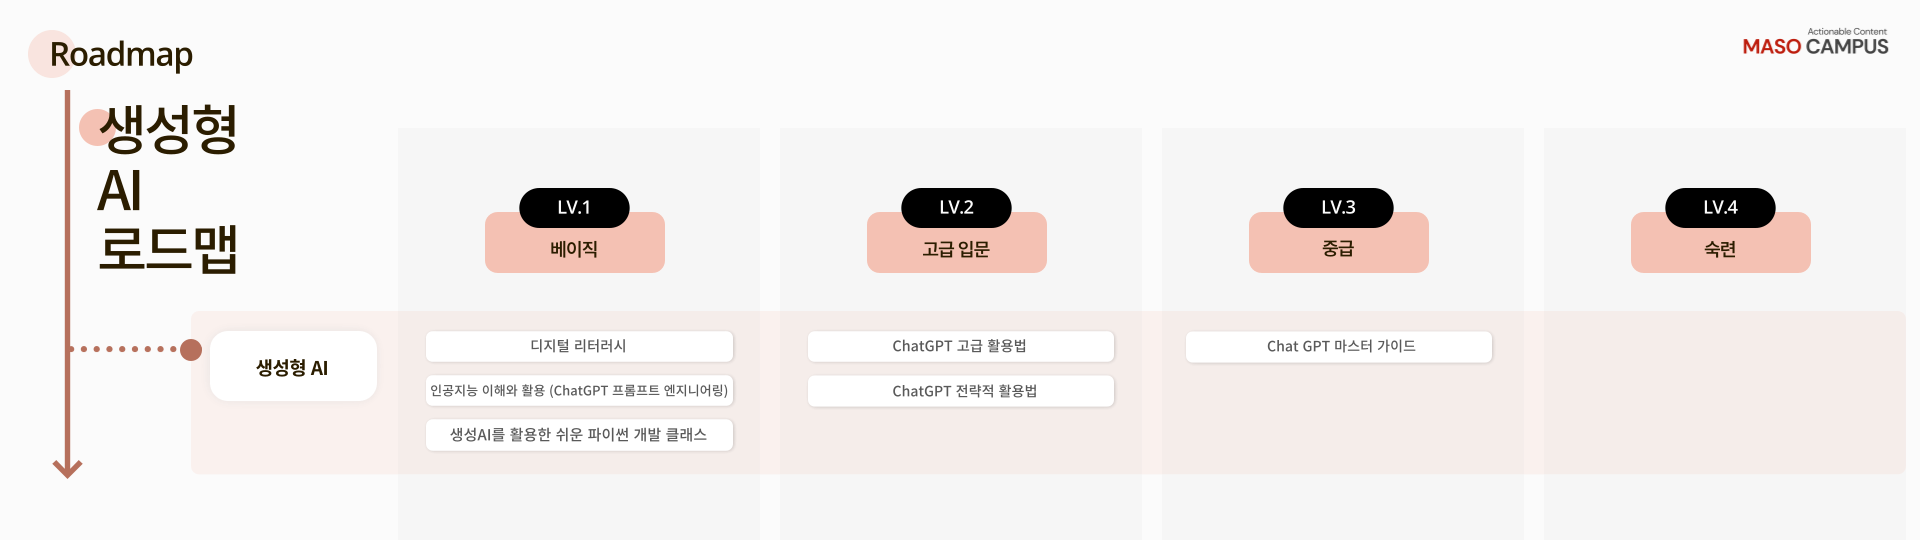Open the 인공지능 이해와 활용 course
The width and height of the screenshot is (1920, 540).
pyautogui.click(x=579, y=390)
